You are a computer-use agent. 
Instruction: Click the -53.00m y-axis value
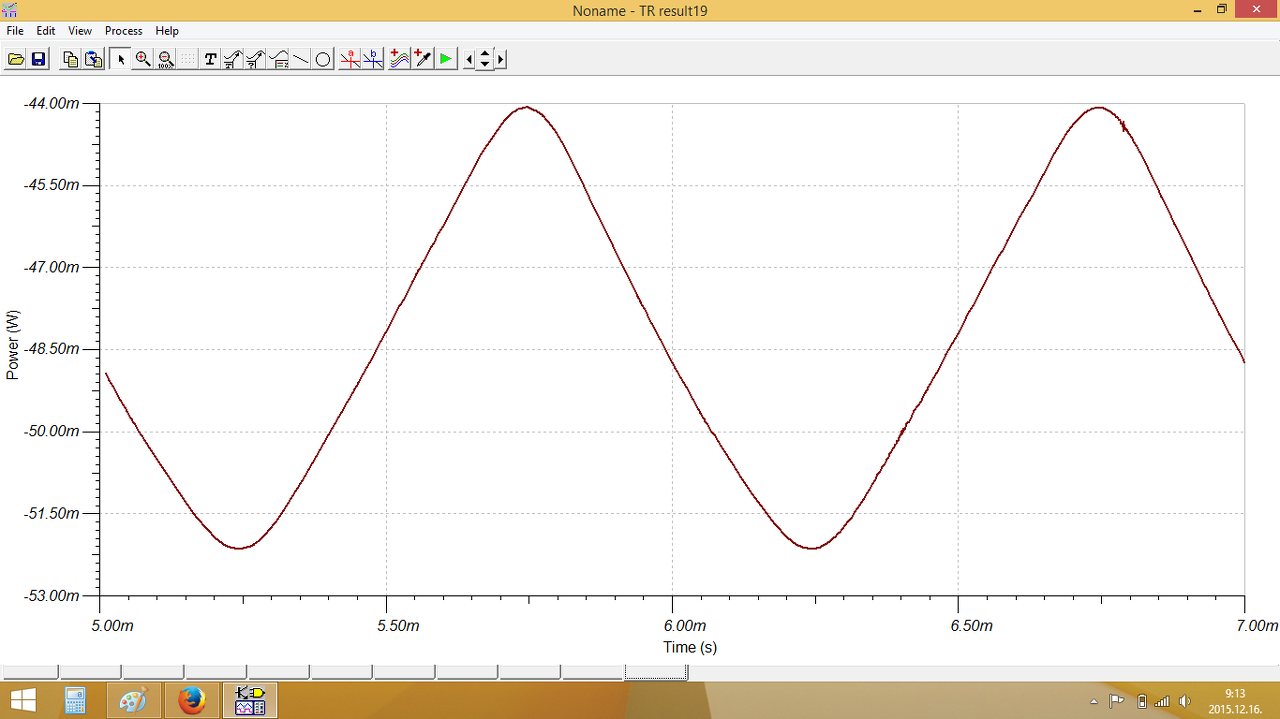(x=51, y=595)
